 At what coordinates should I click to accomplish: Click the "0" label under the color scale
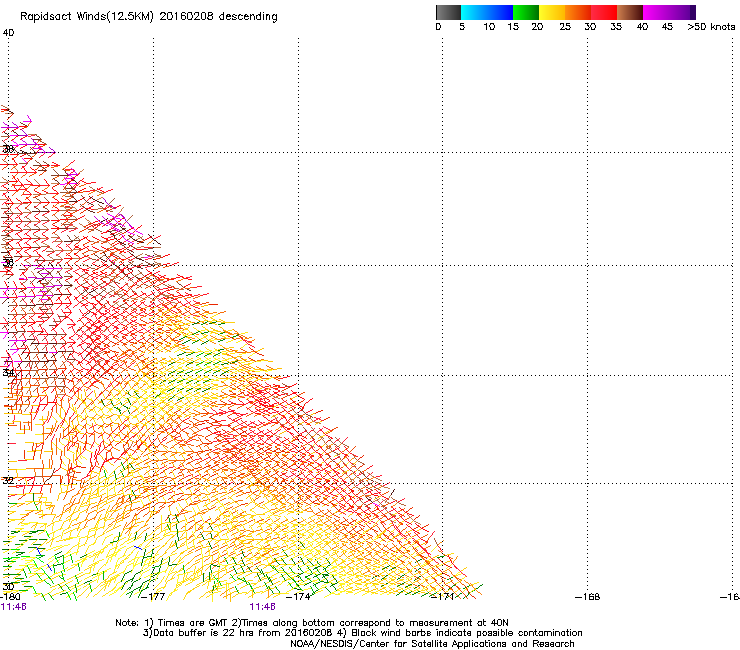pyautogui.click(x=438, y=27)
